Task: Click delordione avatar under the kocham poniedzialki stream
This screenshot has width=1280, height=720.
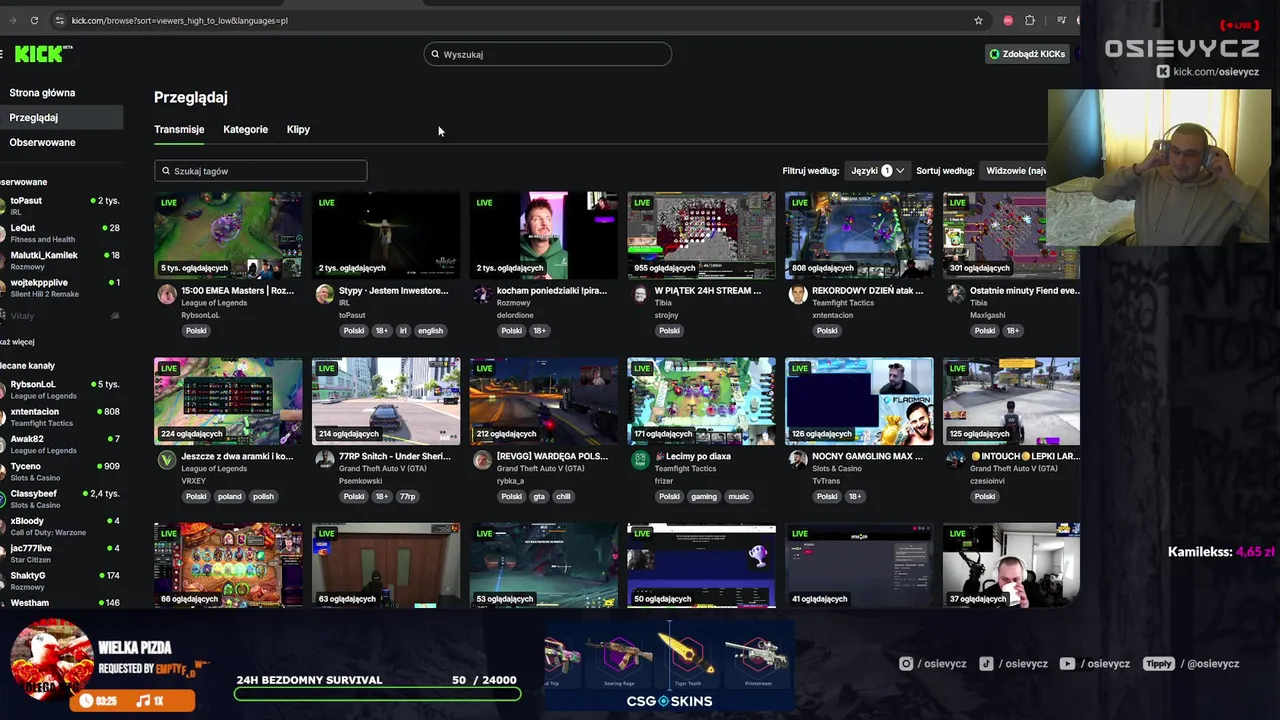Action: coord(482,294)
